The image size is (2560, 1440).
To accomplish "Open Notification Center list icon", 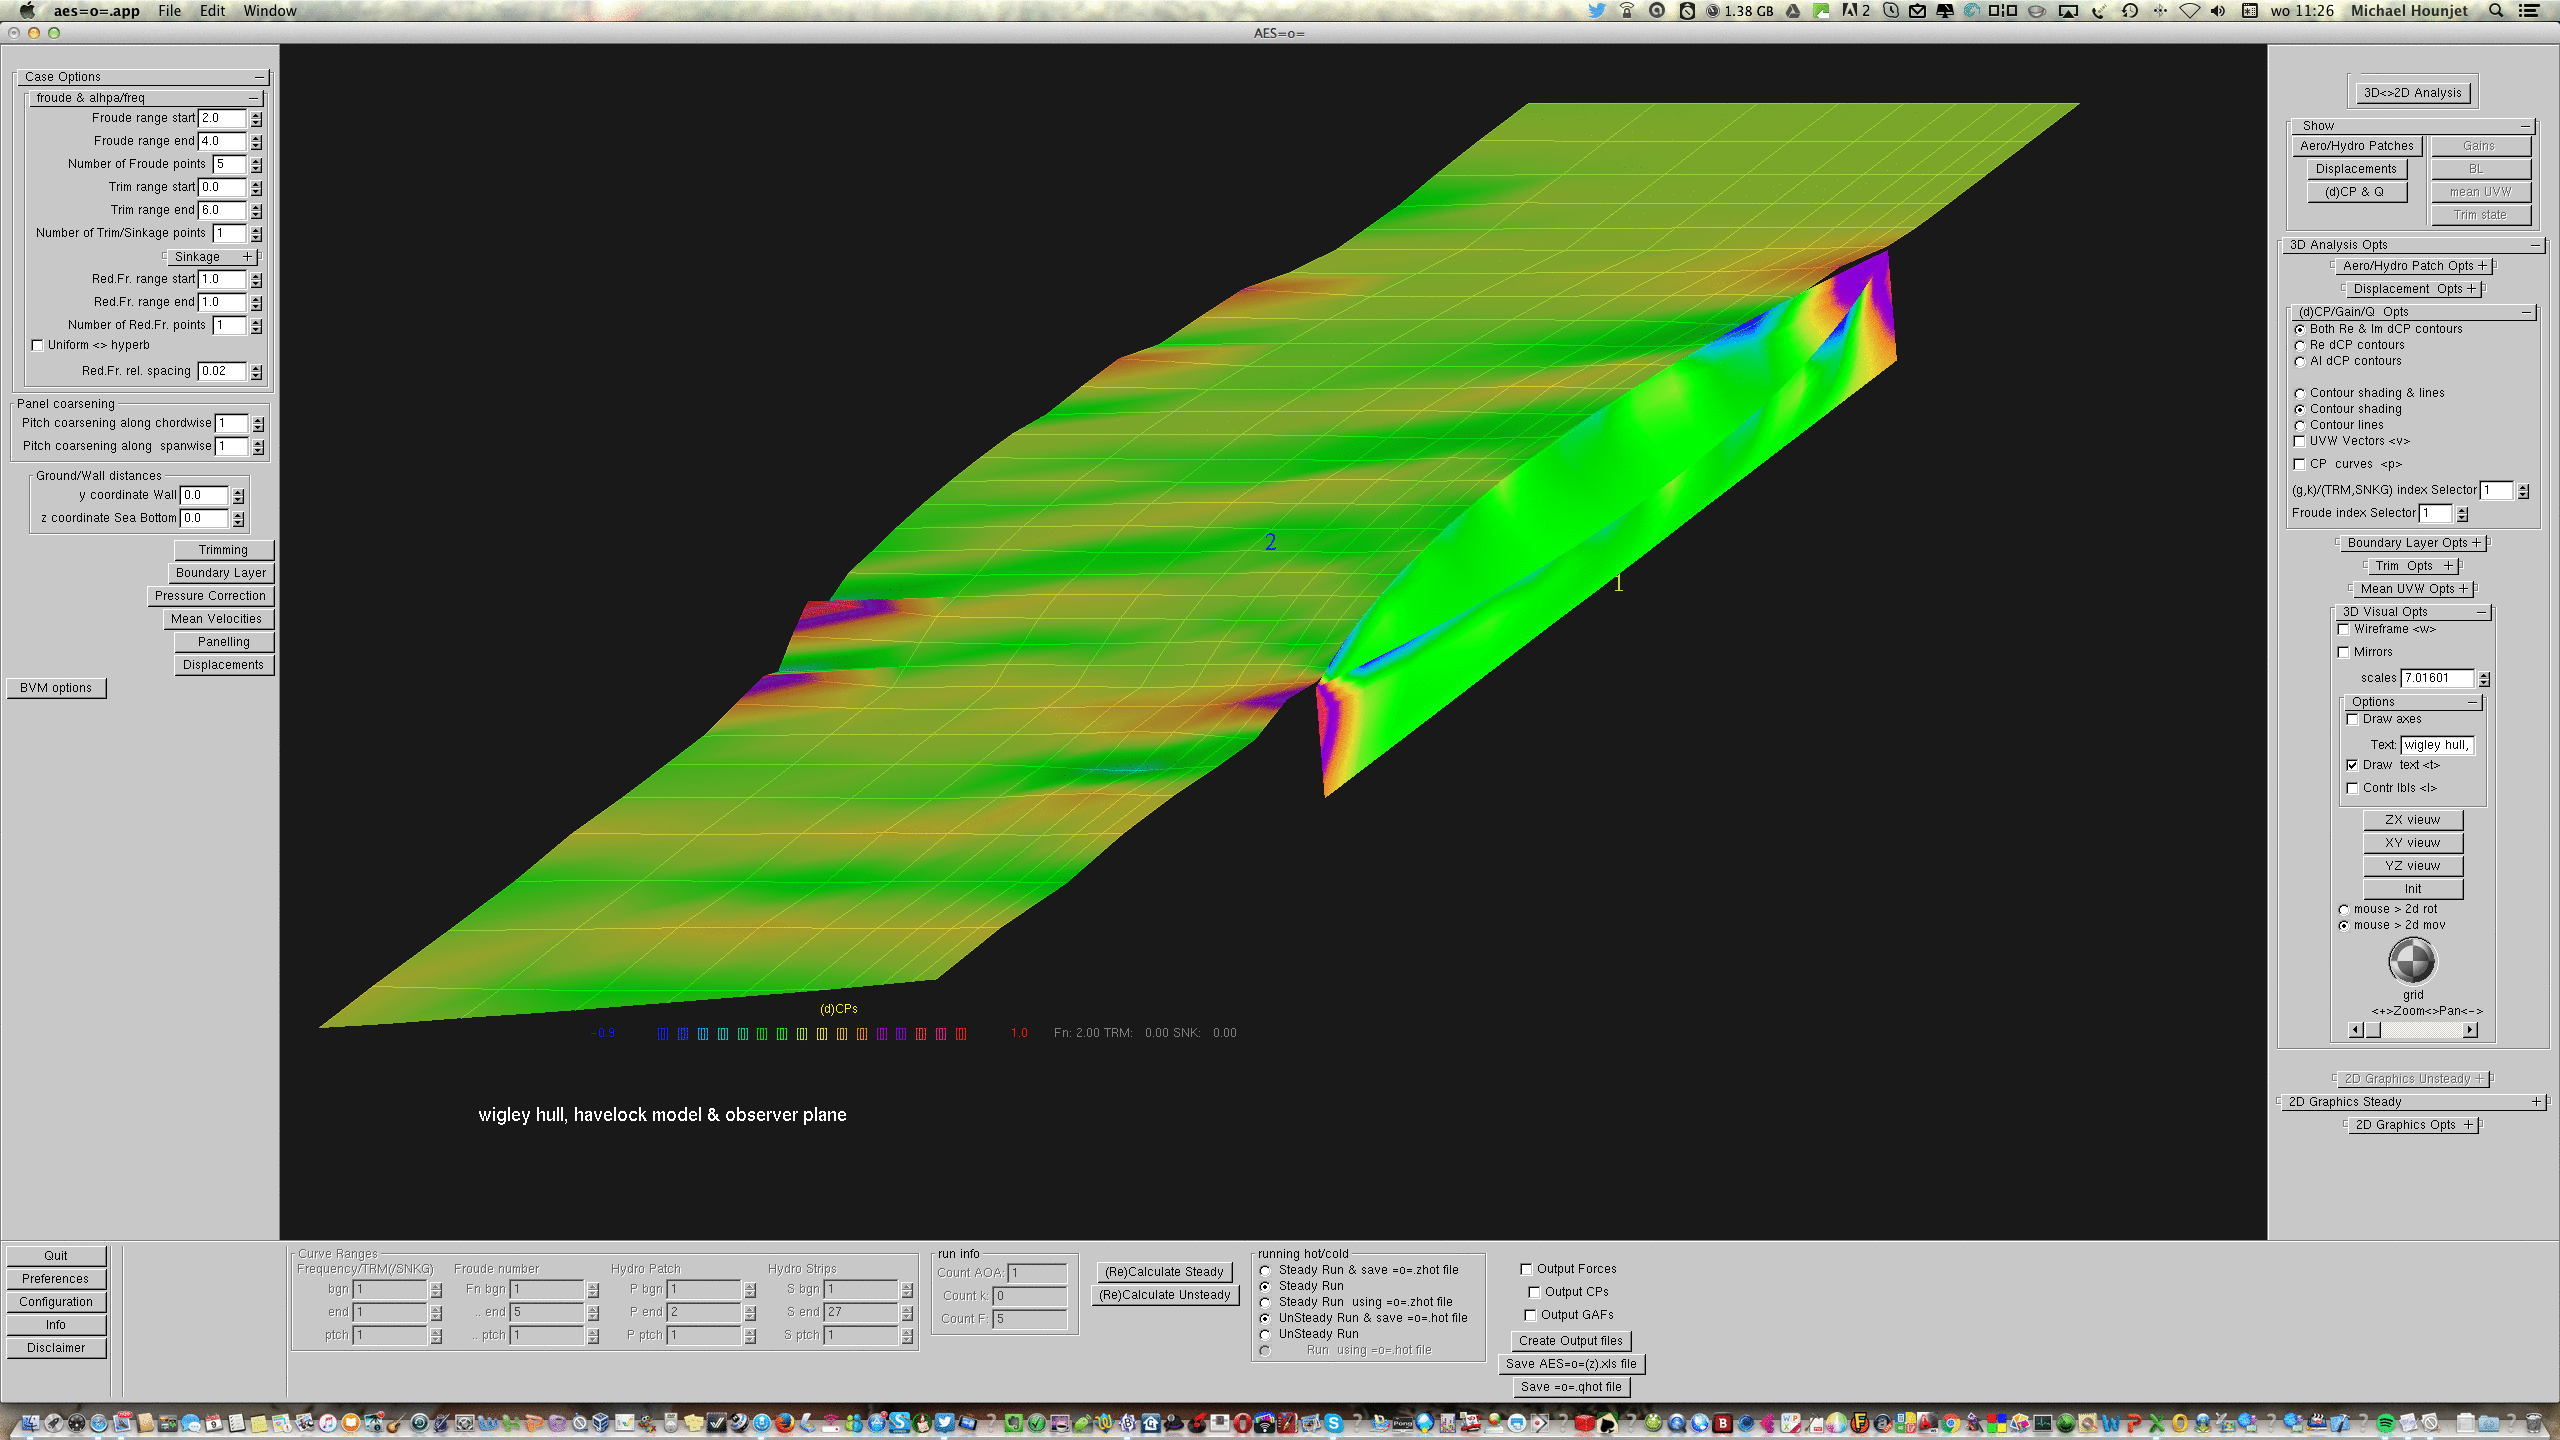I will 2529,11.
